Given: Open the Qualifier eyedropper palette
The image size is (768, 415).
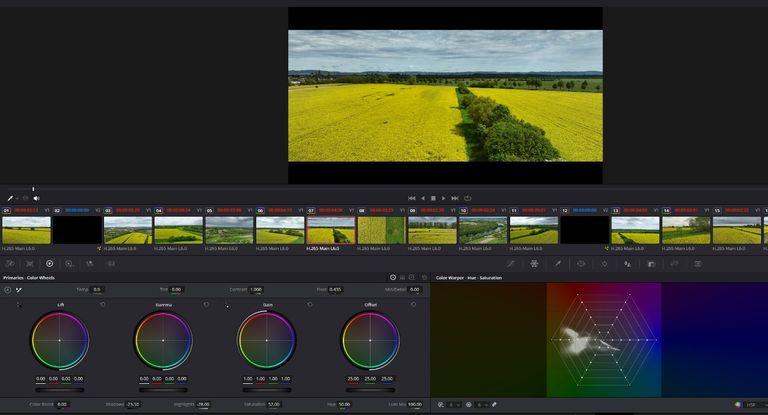Looking at the screenshot, I should (557, 264).
